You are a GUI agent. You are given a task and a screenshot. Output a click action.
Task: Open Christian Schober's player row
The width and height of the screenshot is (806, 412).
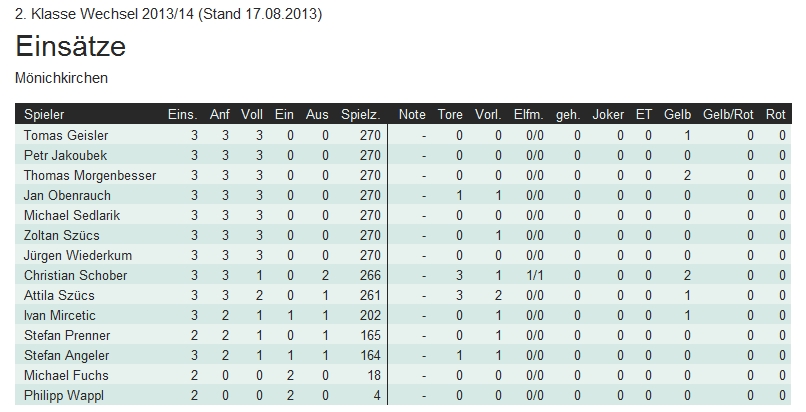73,275
